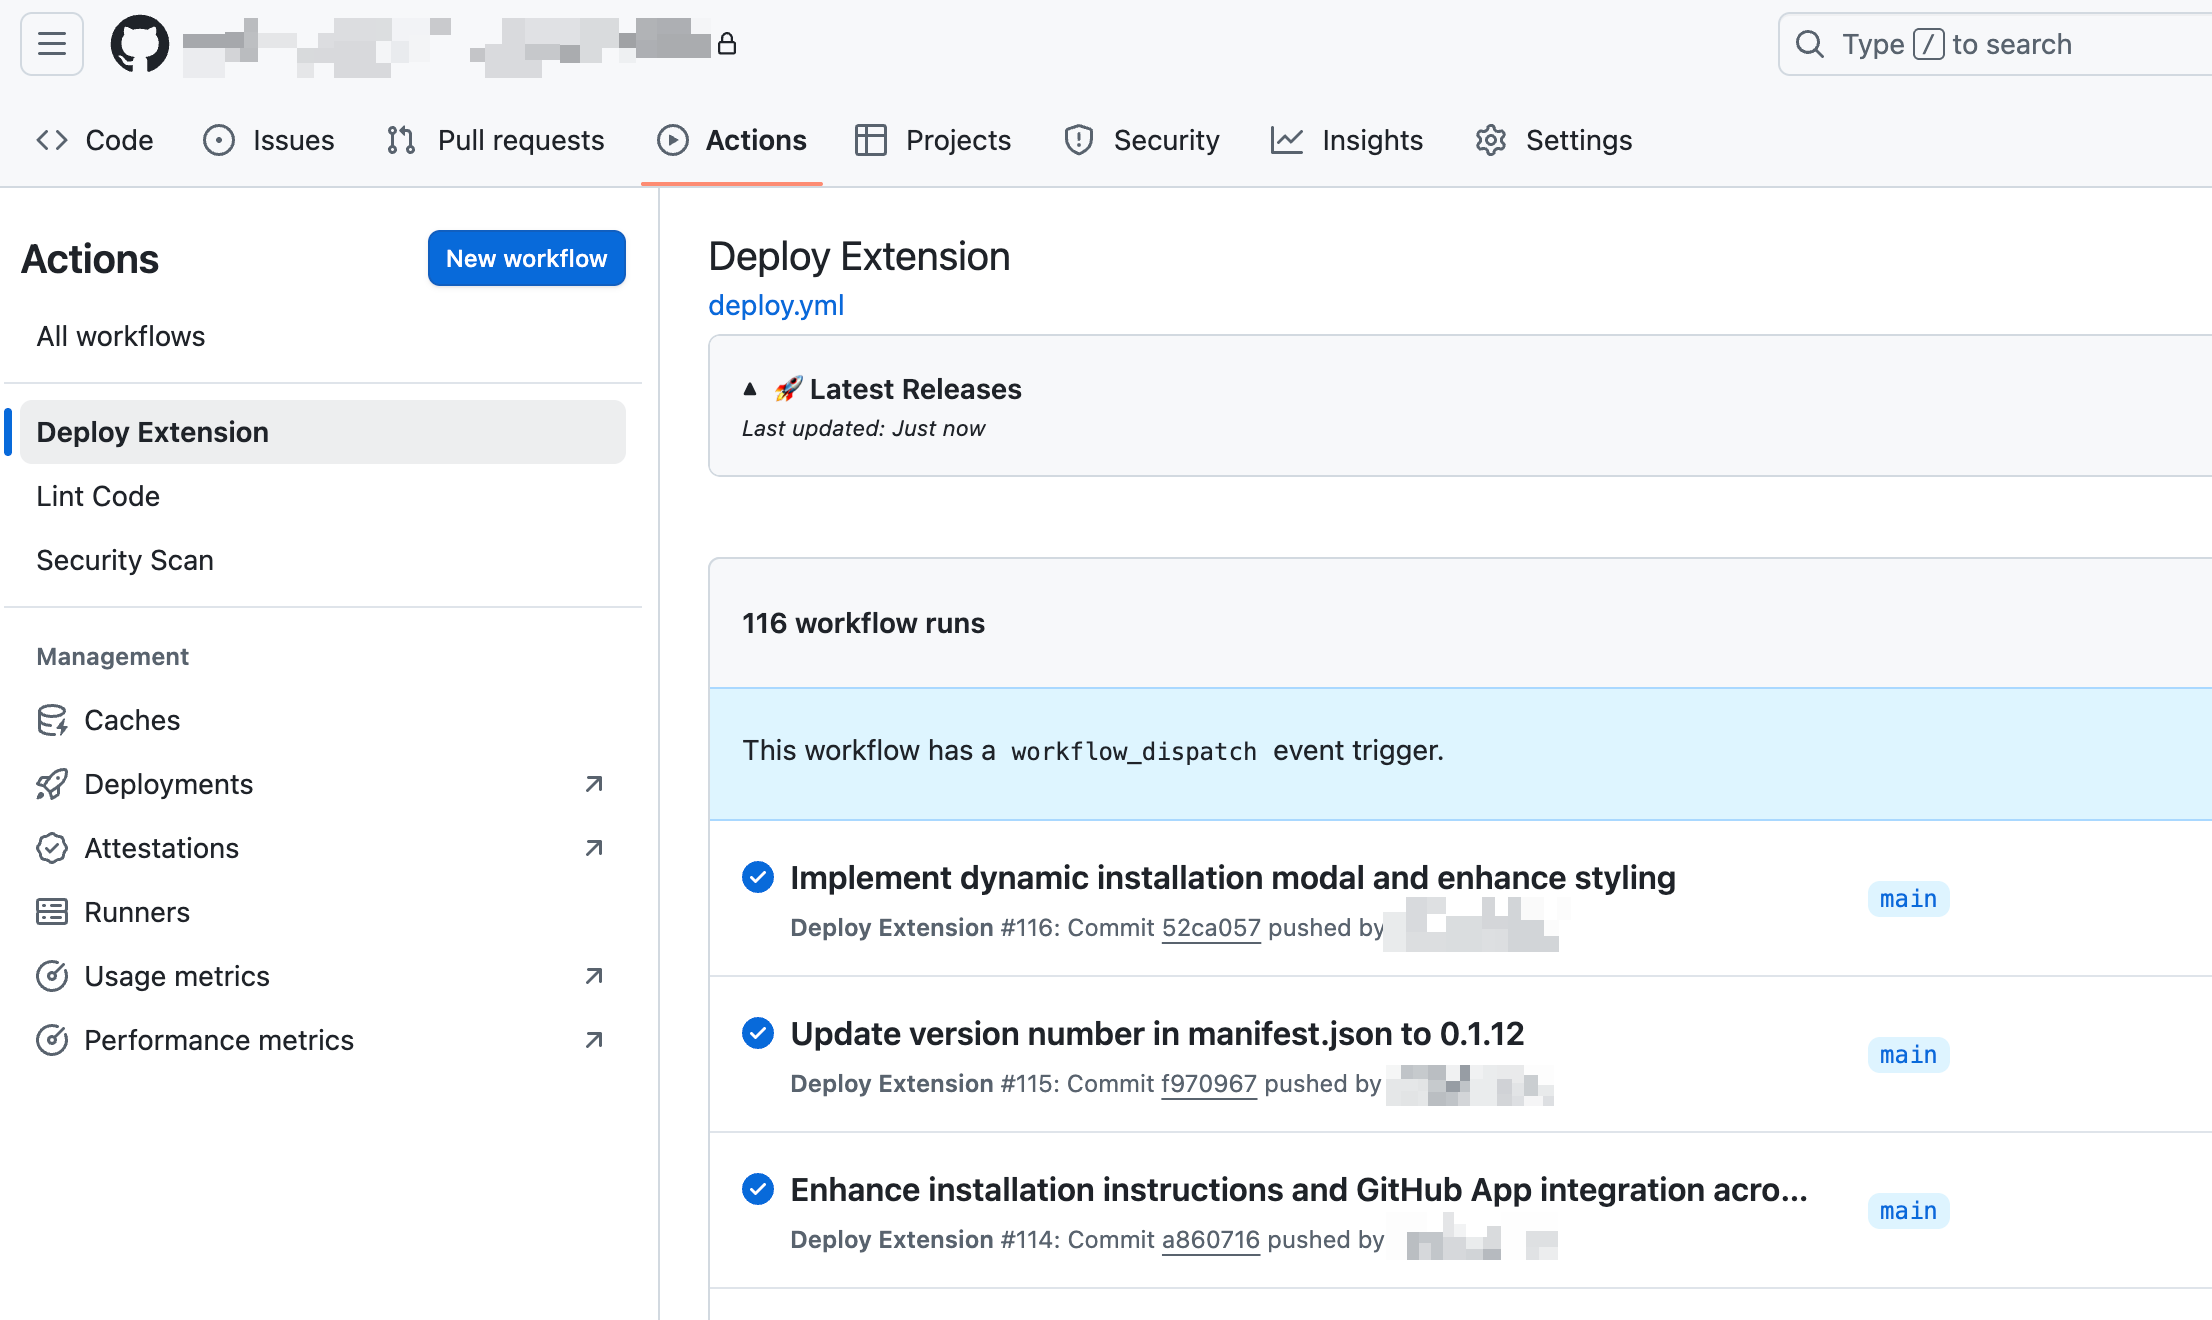Click the New workflow button
The image size is (2212, 1320).
point(526,258)
